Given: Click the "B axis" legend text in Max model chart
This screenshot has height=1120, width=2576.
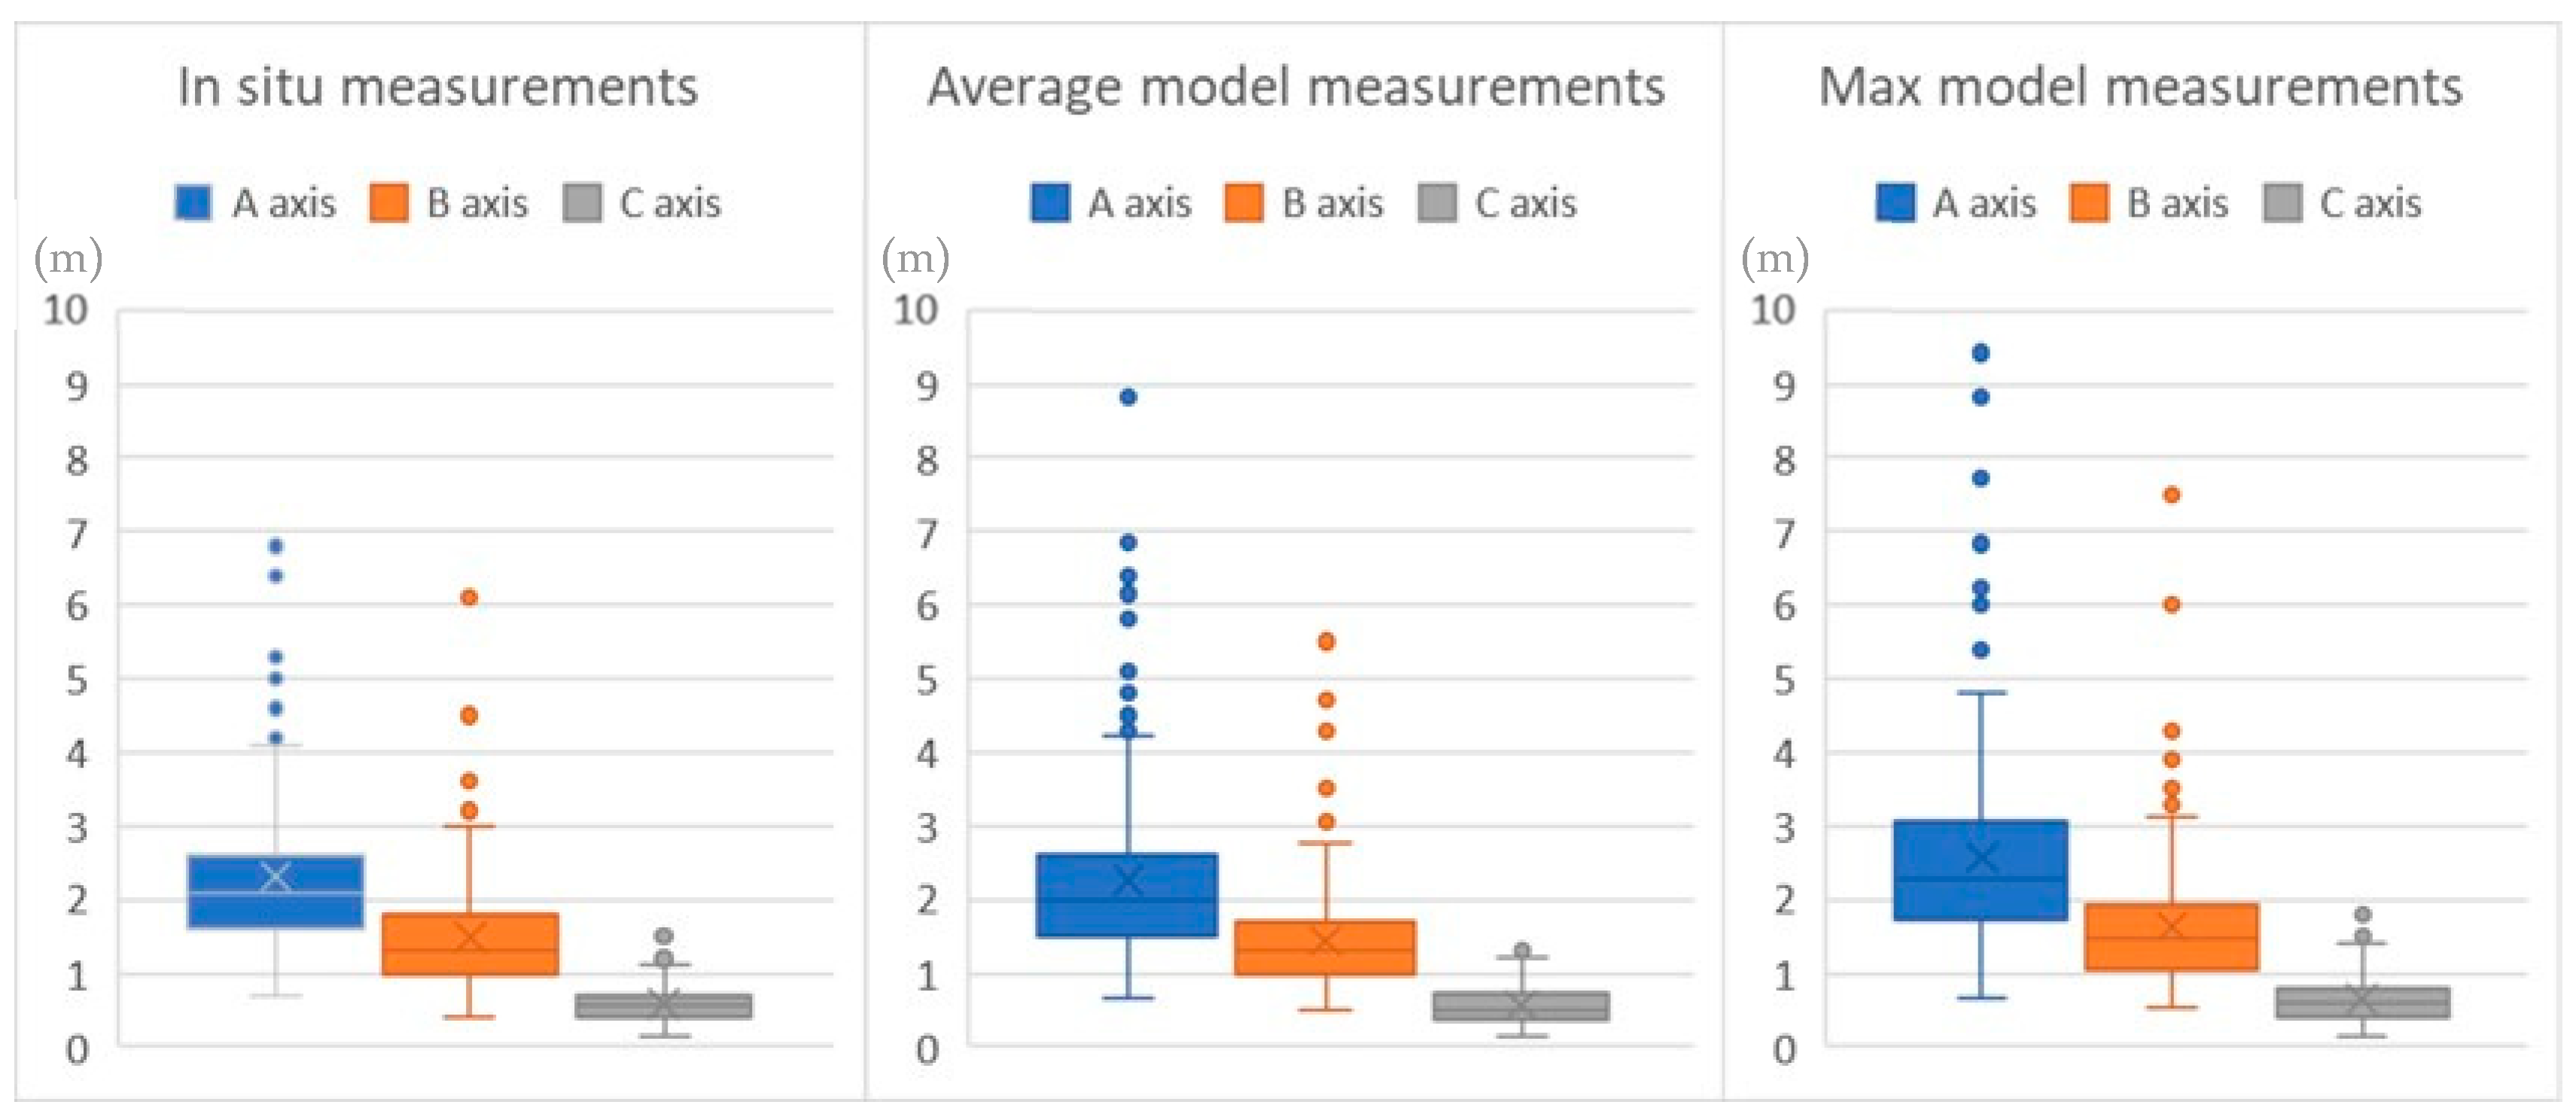Looking at the screenshot, I should [2177, 203].
